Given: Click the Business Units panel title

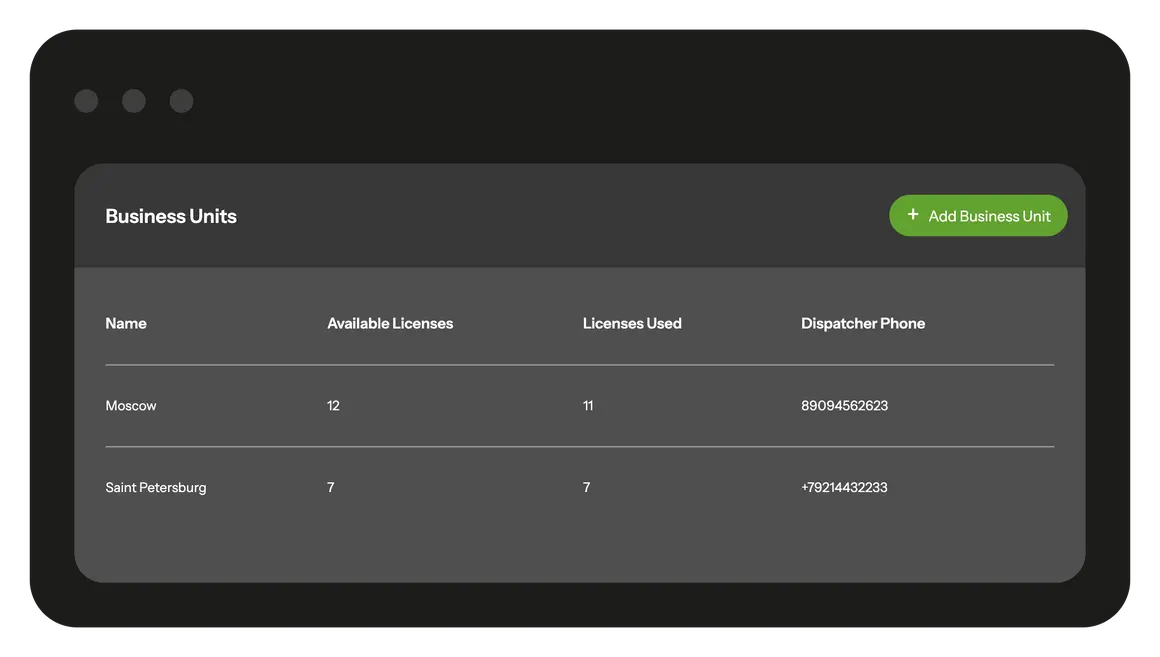Looking at the screenshot, I should pyautogui.click(x=171, y=216).
